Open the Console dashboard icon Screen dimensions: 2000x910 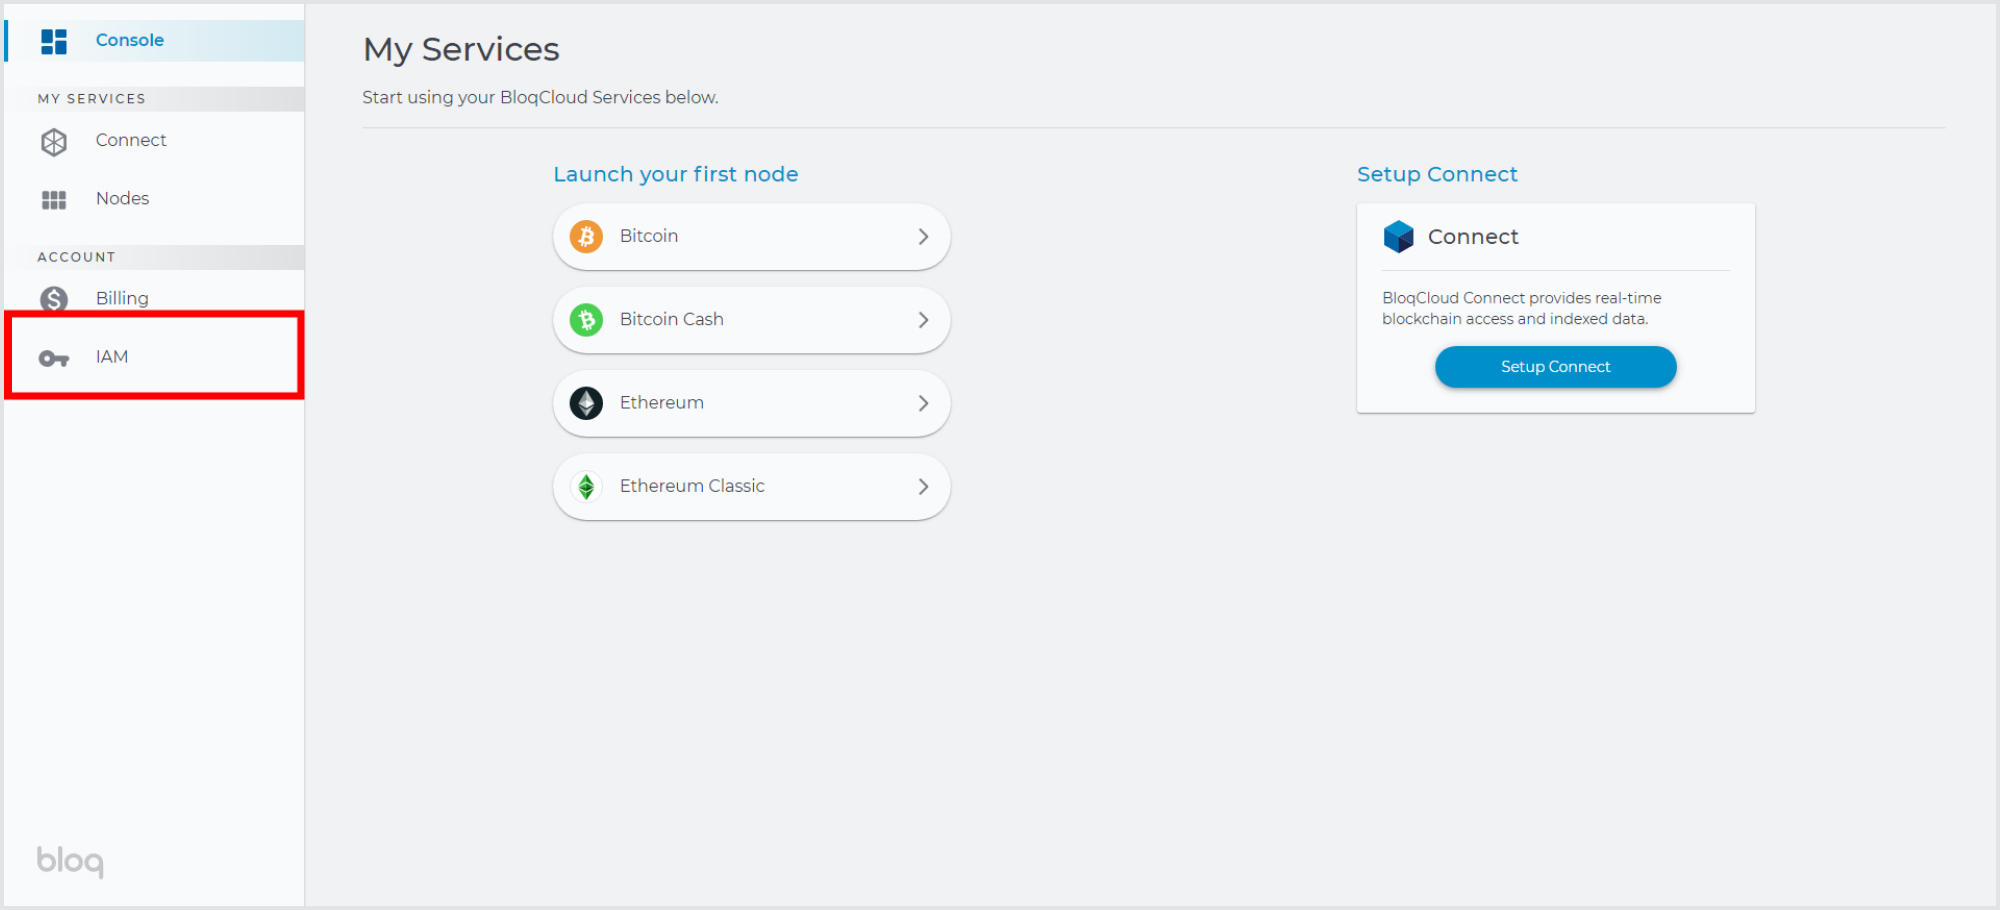coord(54,40)
